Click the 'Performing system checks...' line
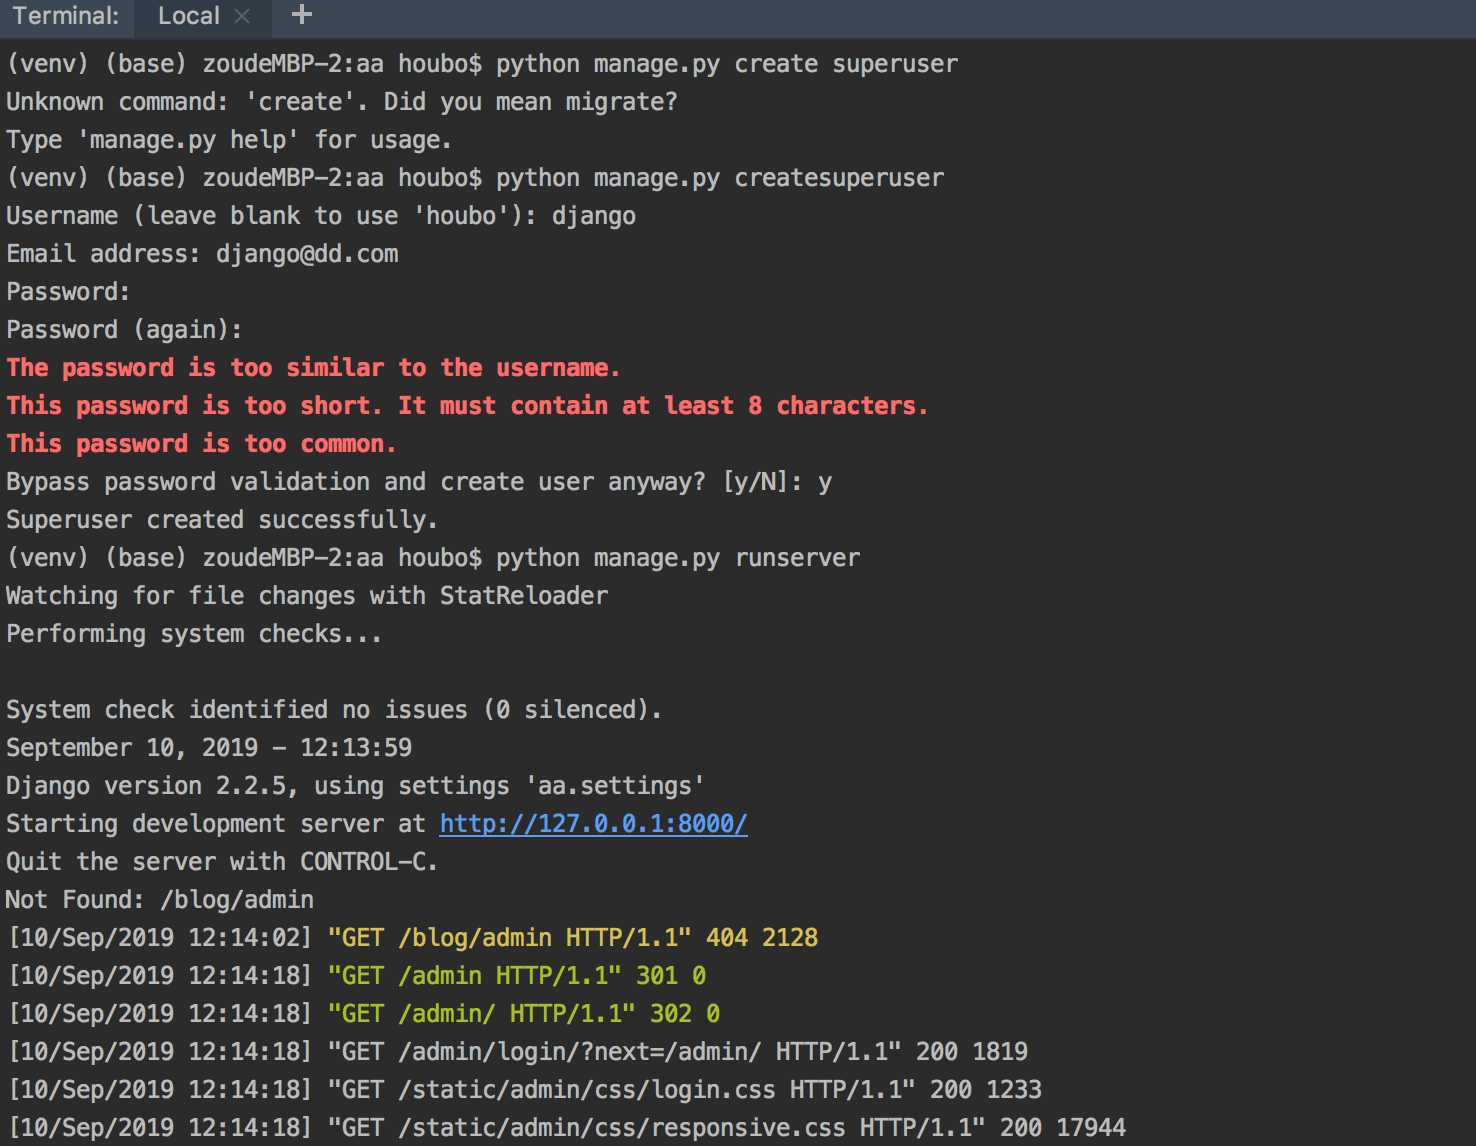The width and height of the screenshot is (1476, 1146). tap(194, 634)
